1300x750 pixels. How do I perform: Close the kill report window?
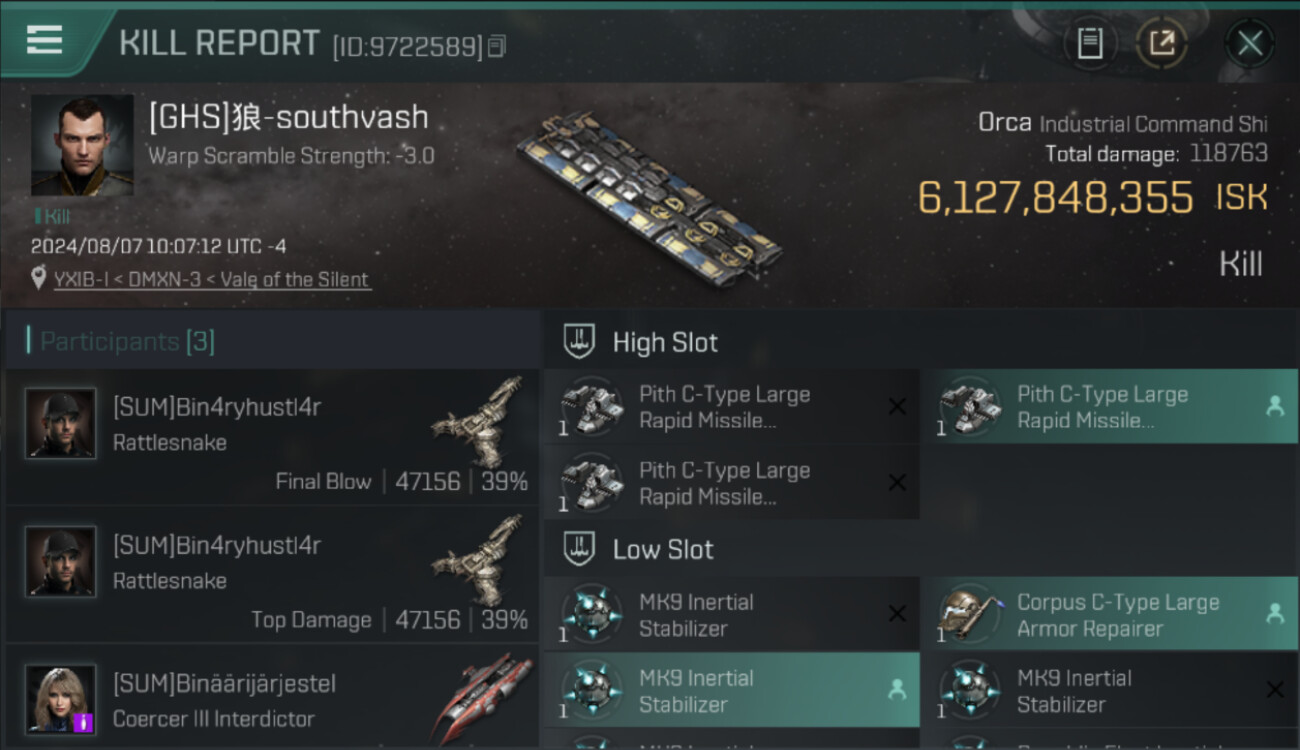click(x=1249, y=43)
